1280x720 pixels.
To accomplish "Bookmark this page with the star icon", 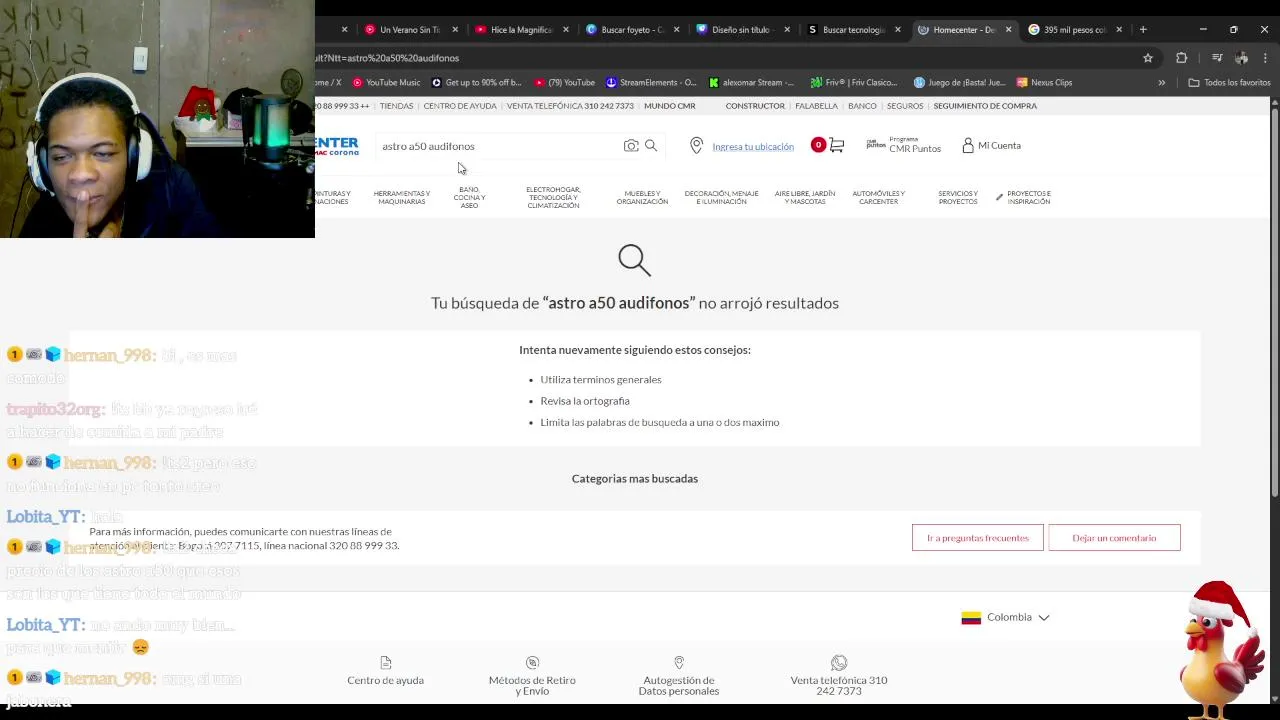I will click(1148, 58).
